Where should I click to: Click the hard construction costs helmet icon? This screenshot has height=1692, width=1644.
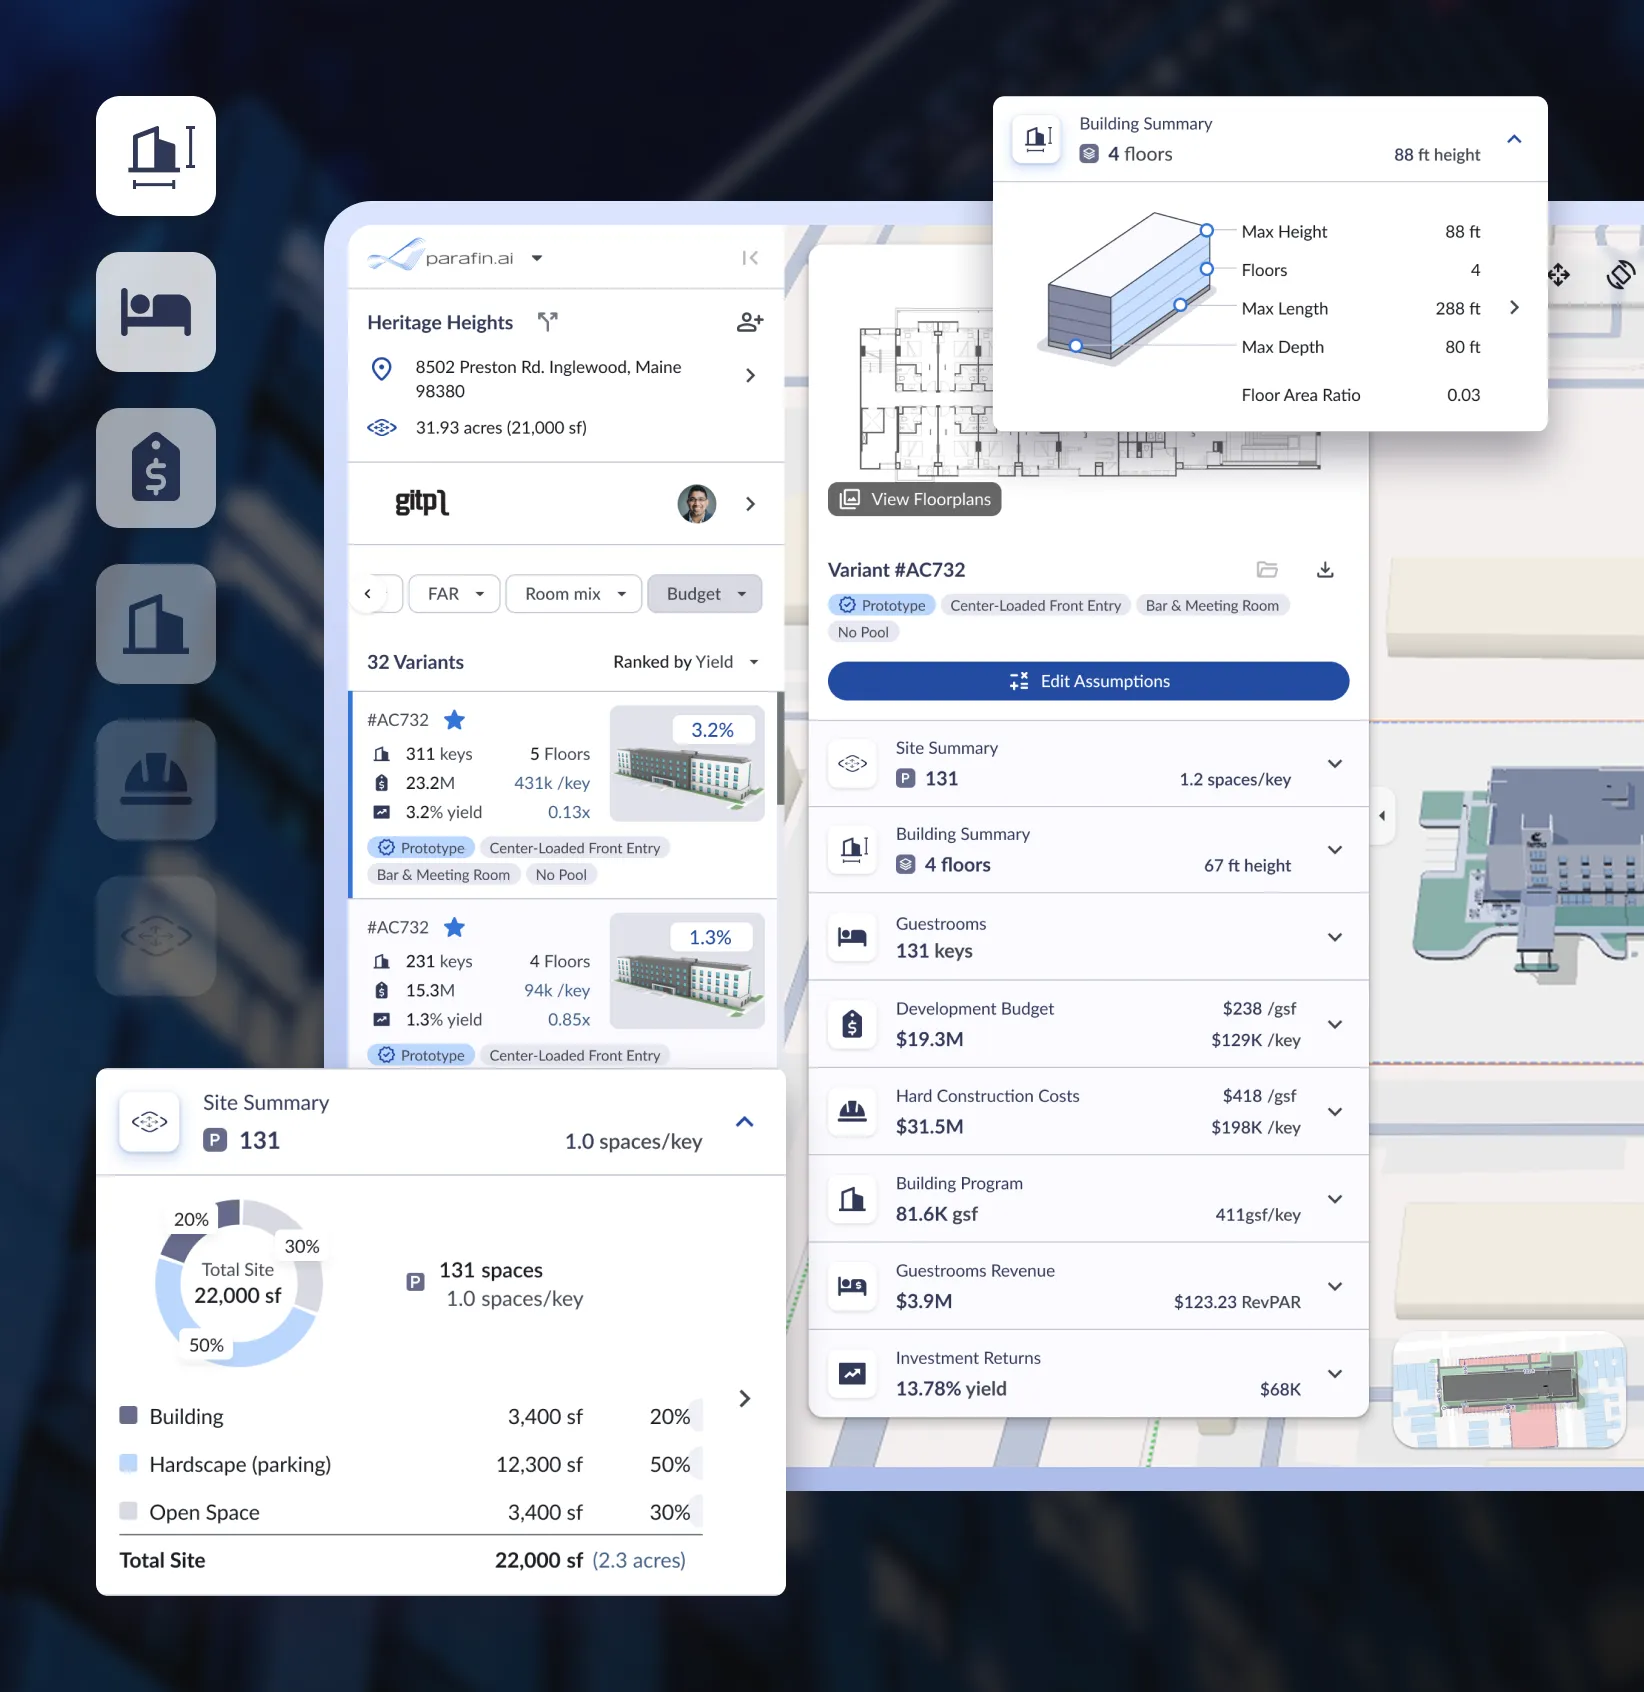[155, 779]
